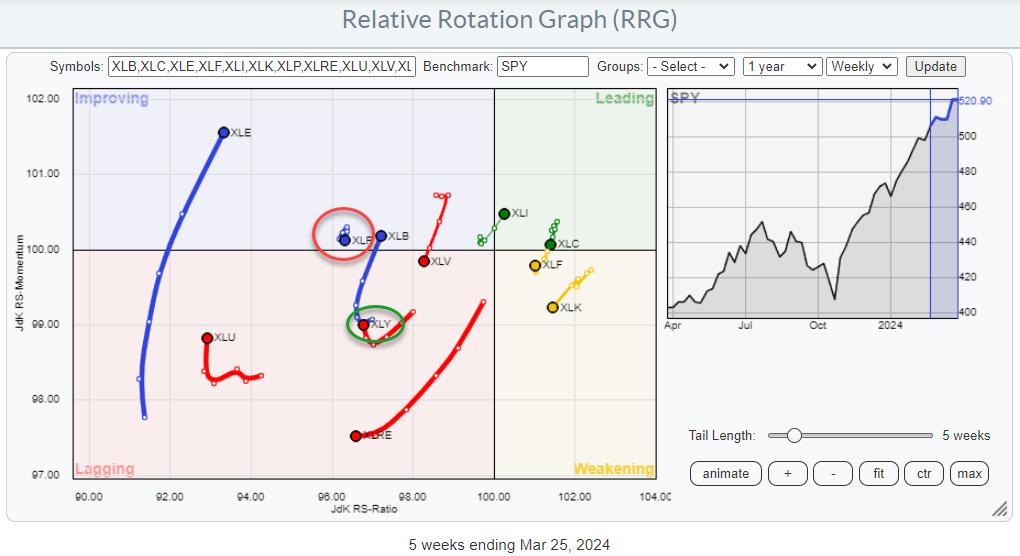
Task: Click the Update button
Action: (x=935, y=67)
